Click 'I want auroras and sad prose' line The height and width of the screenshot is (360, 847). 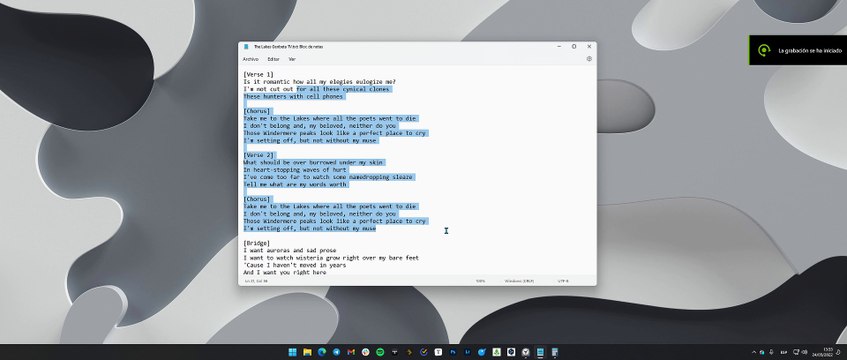pos(290,250)
